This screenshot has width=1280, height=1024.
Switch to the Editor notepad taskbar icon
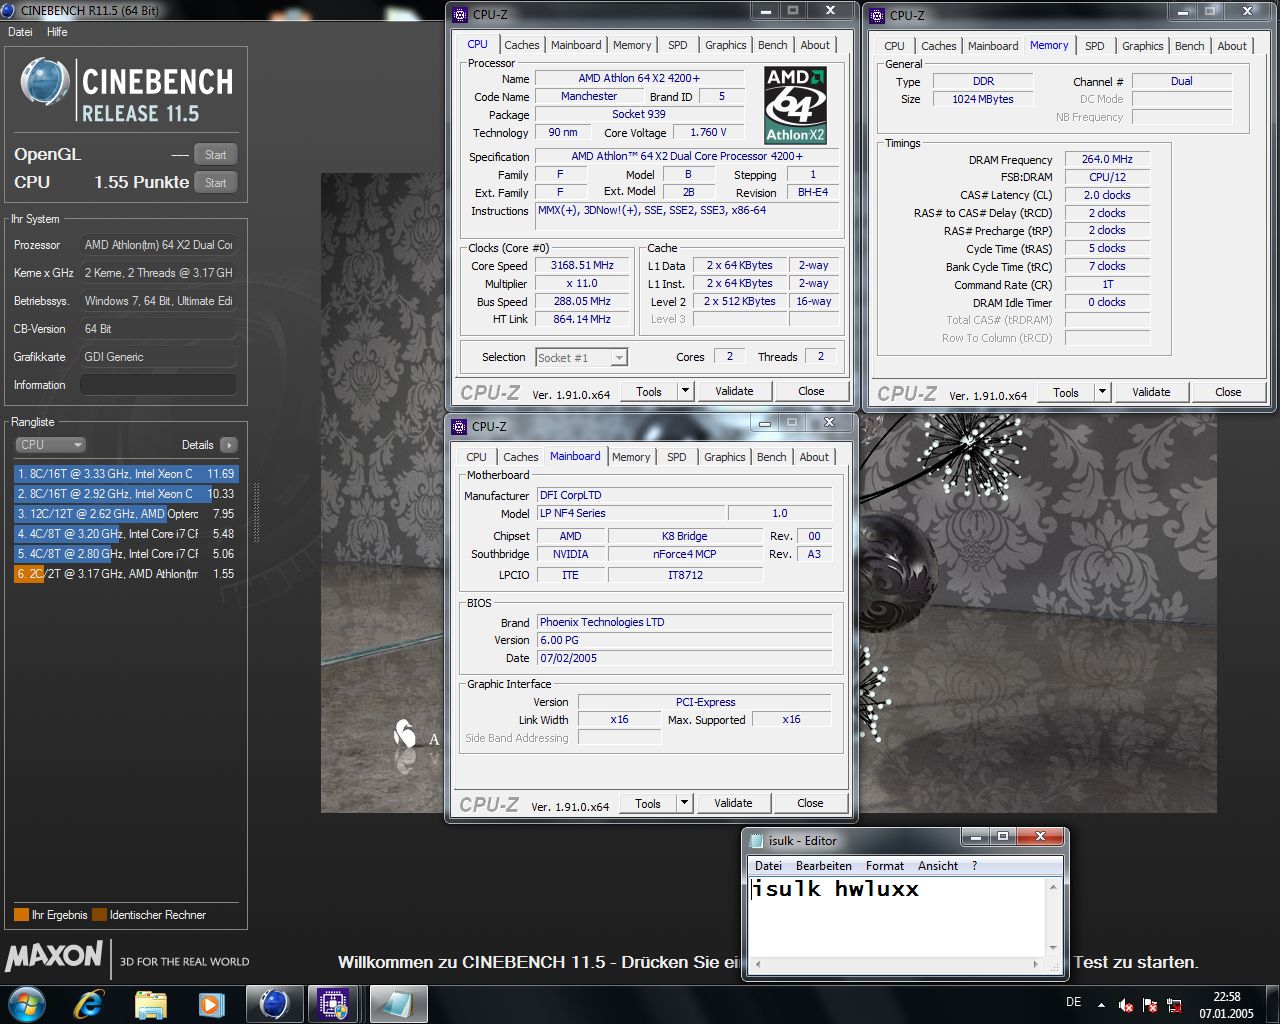pyautogui.click(x=397, y=1004)
